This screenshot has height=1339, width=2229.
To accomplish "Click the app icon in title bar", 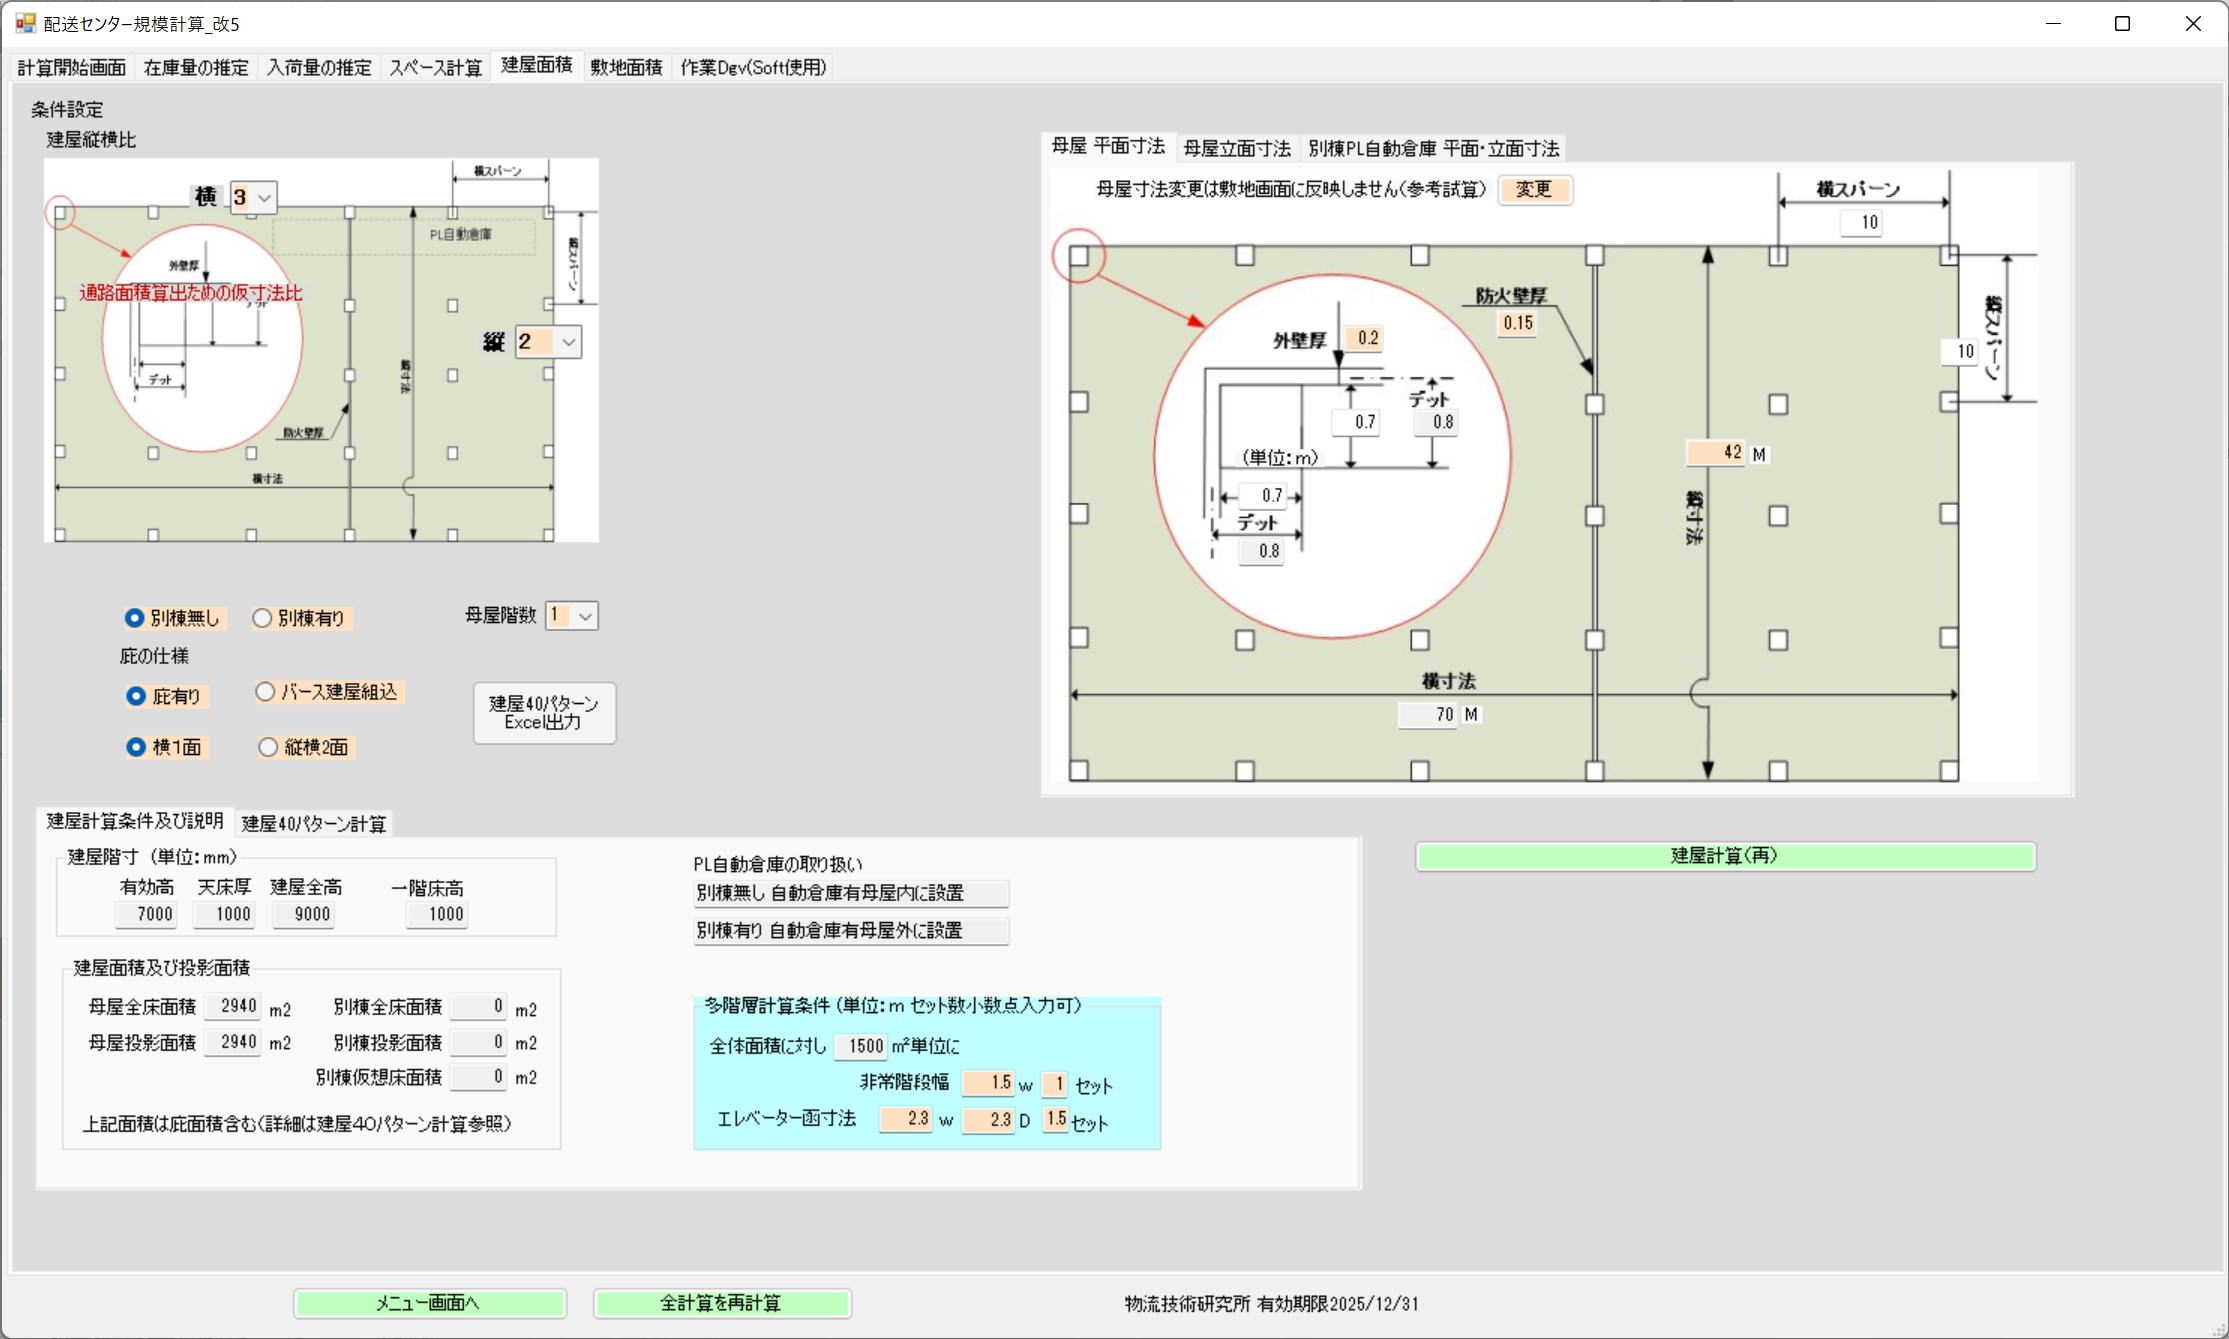I will pos(25,23).
